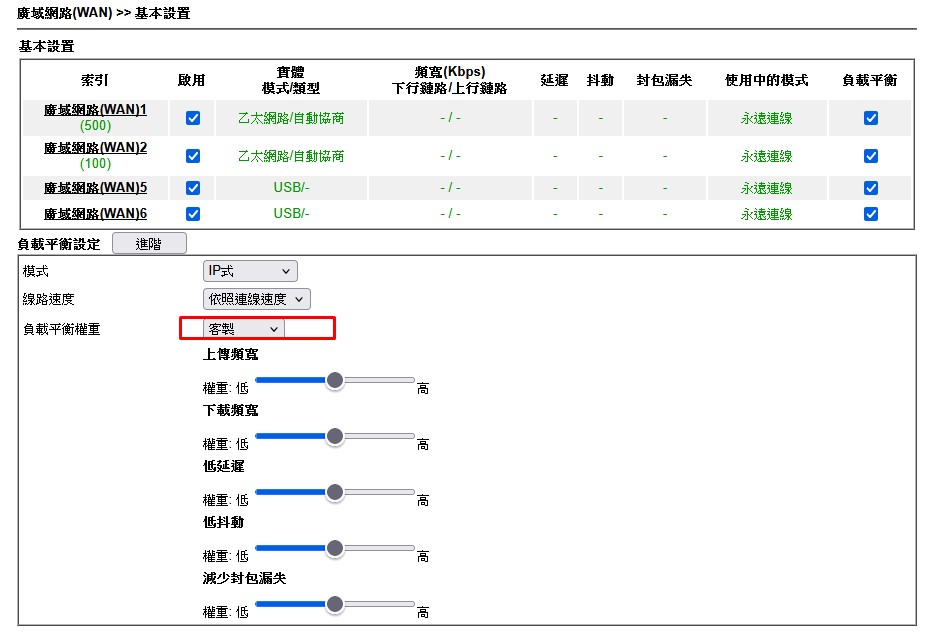
Task: Open the 廣域網路(WAN)6 settings link
Action: [95, 214]
